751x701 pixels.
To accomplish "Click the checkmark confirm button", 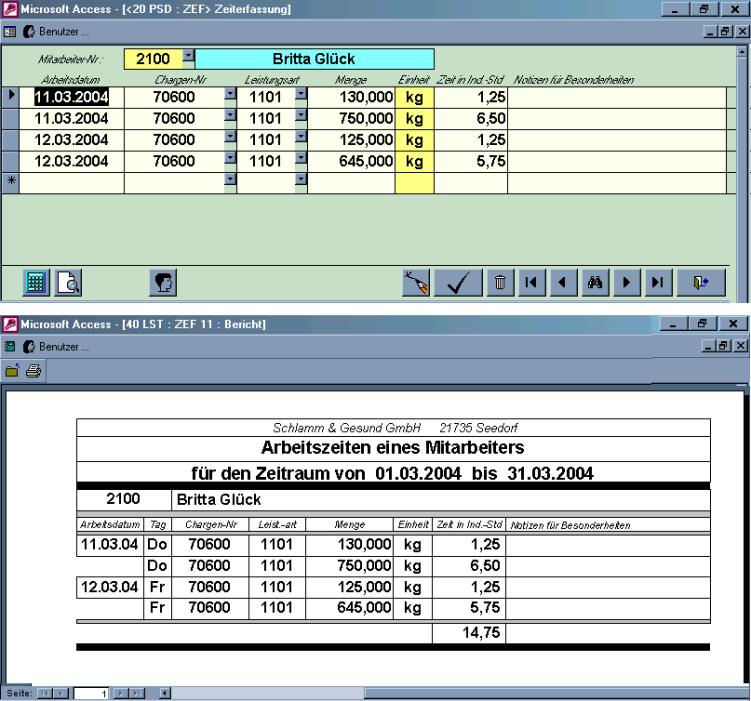I will [x=462, y=283].
